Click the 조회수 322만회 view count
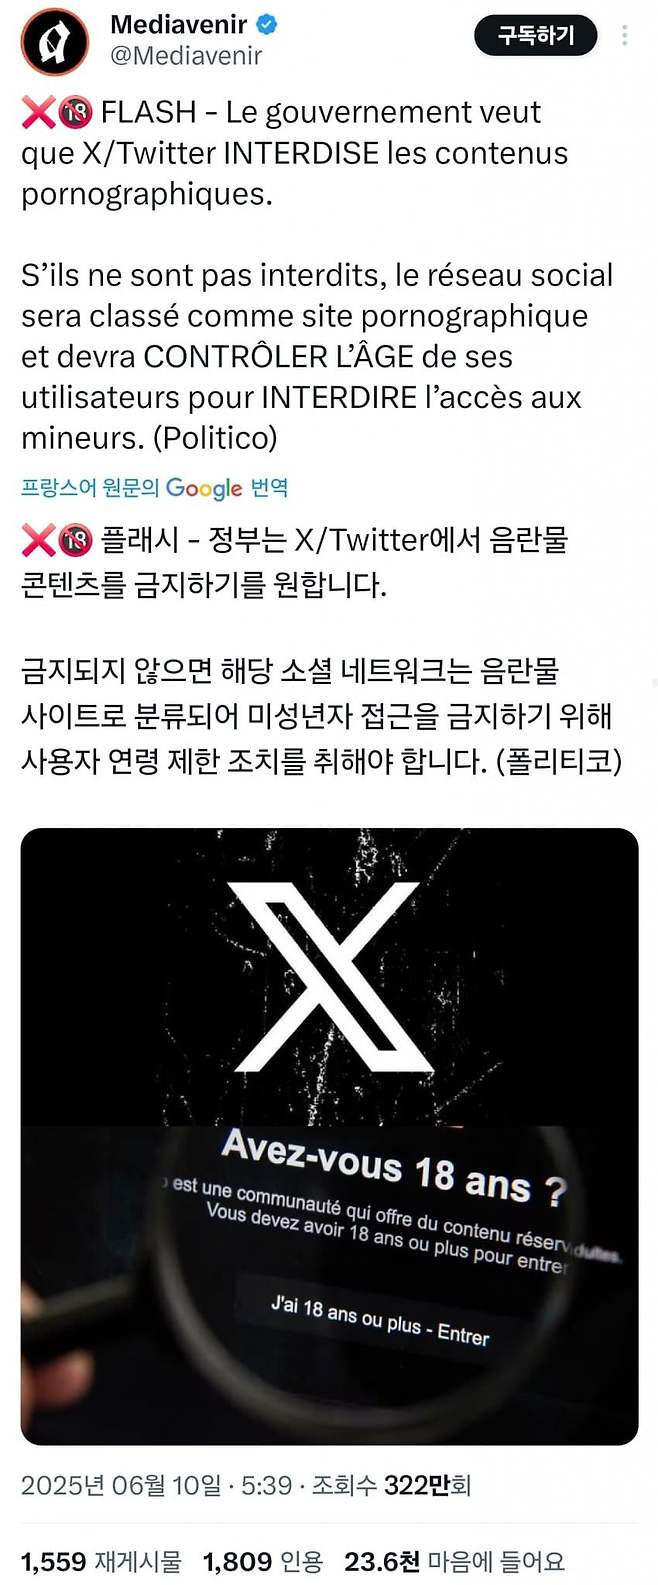Viewport: 658px width, 1585px height. (x=391, y=1485)
